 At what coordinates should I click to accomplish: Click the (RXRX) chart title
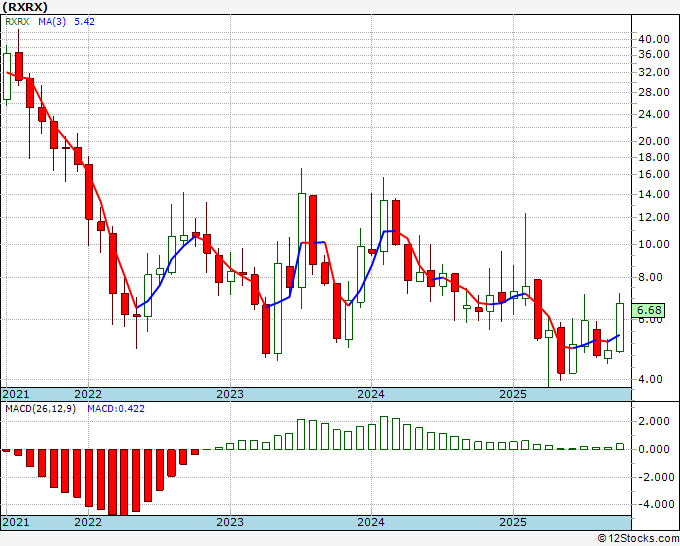[25, 7]
